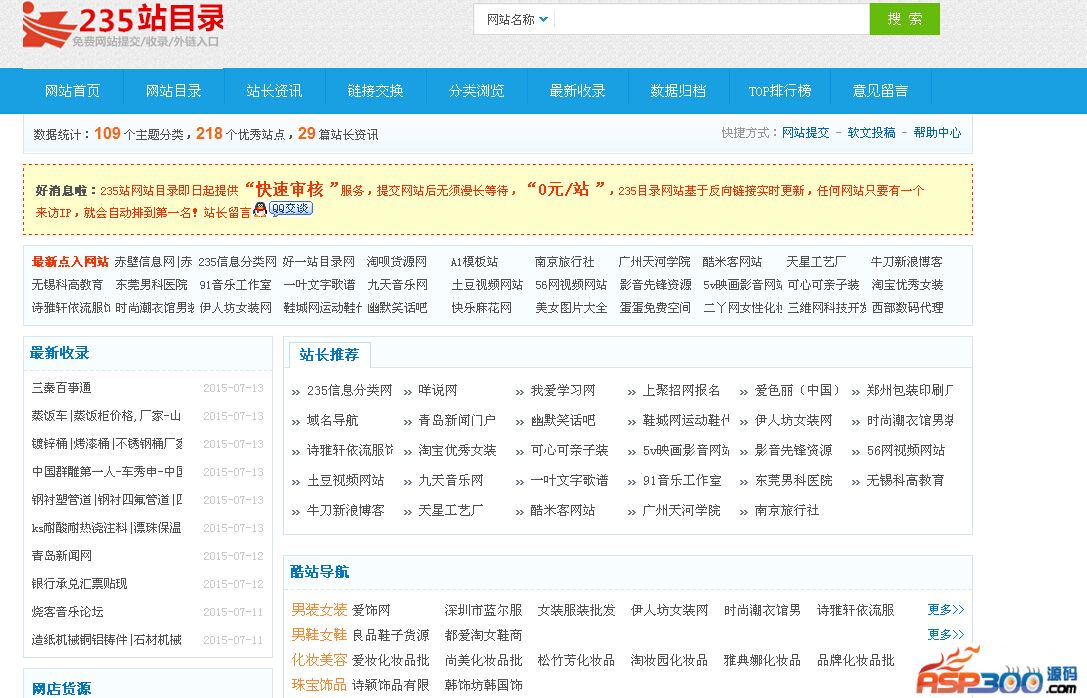Click the 网站提交 quick link
The height and width of the screenshot is (698, 1087).
805,133
